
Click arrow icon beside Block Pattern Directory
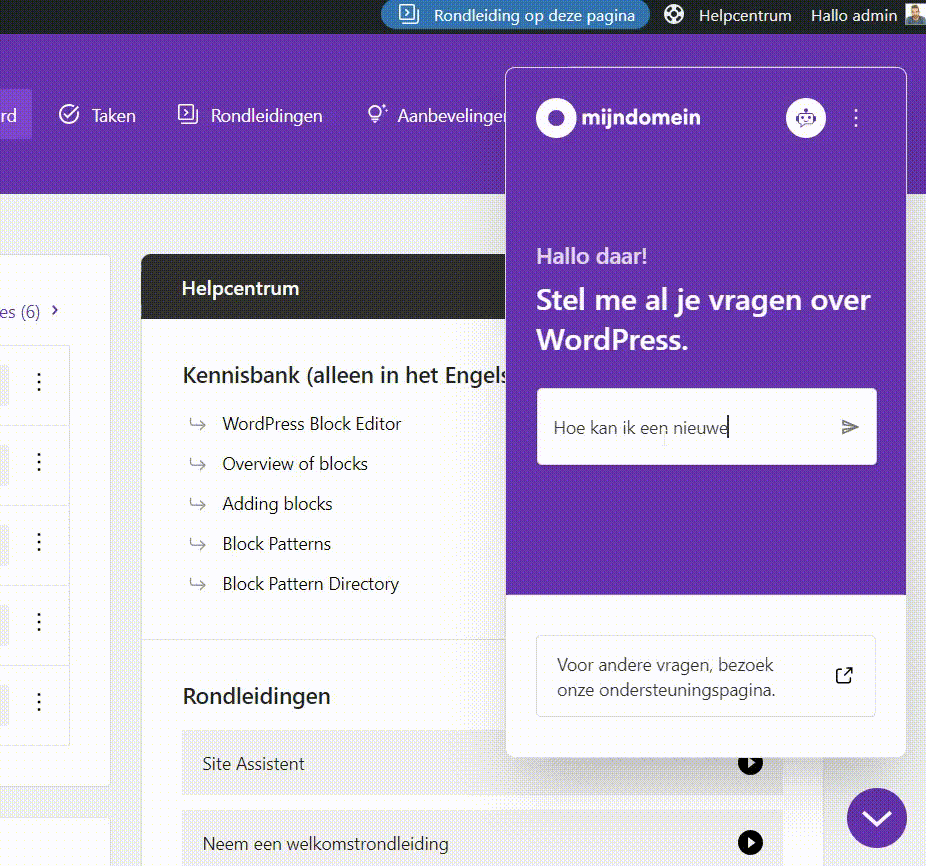point(197,584)
